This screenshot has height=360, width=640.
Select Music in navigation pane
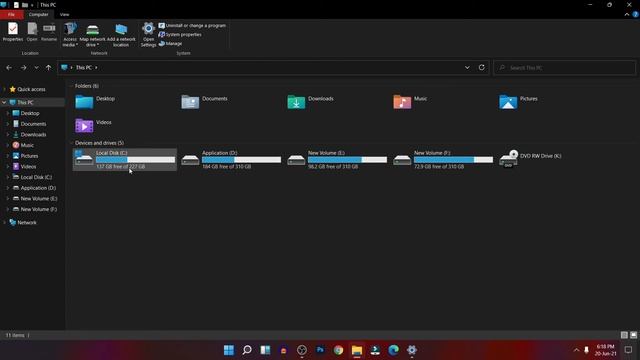tap(27, 145)
